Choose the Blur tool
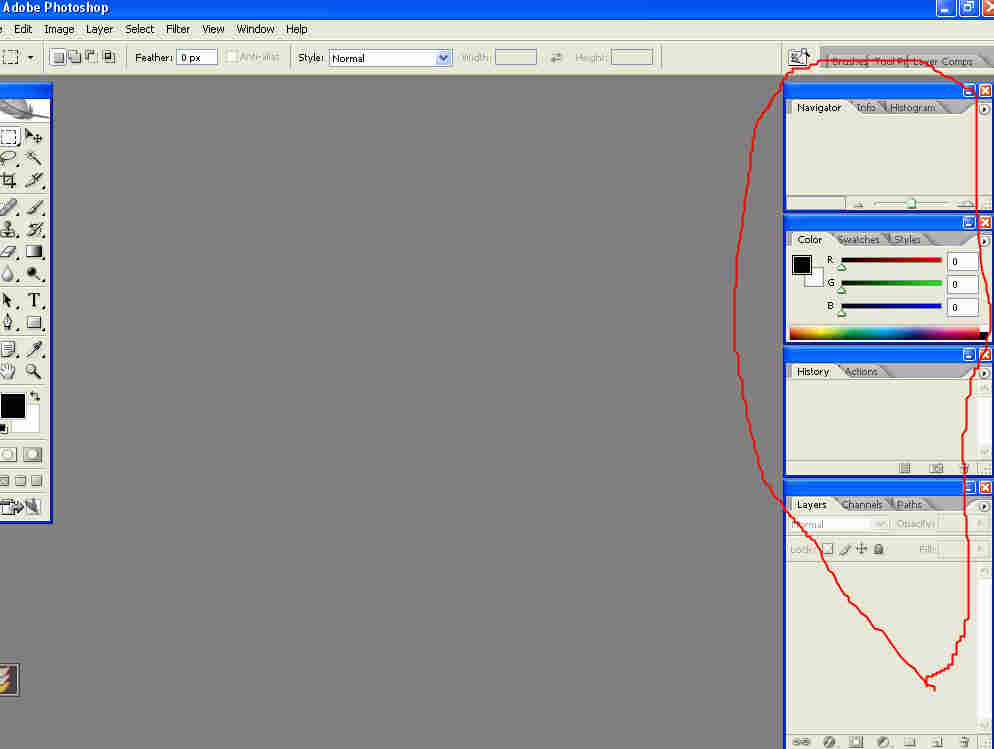The image size is (994, 749). [x=9, y=274]
